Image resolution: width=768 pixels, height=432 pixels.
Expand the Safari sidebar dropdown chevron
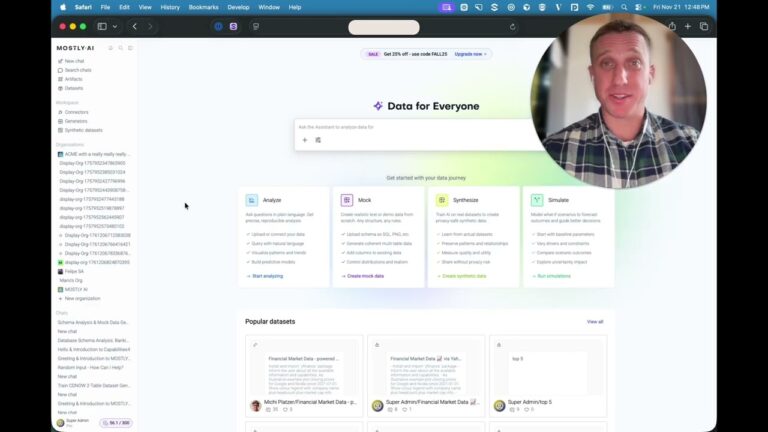click(x=115, y=27)
